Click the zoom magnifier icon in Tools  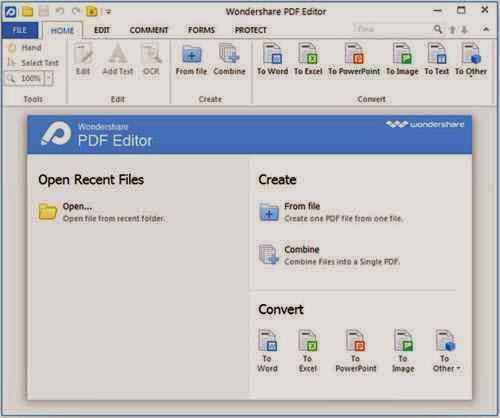pos(11,79)
